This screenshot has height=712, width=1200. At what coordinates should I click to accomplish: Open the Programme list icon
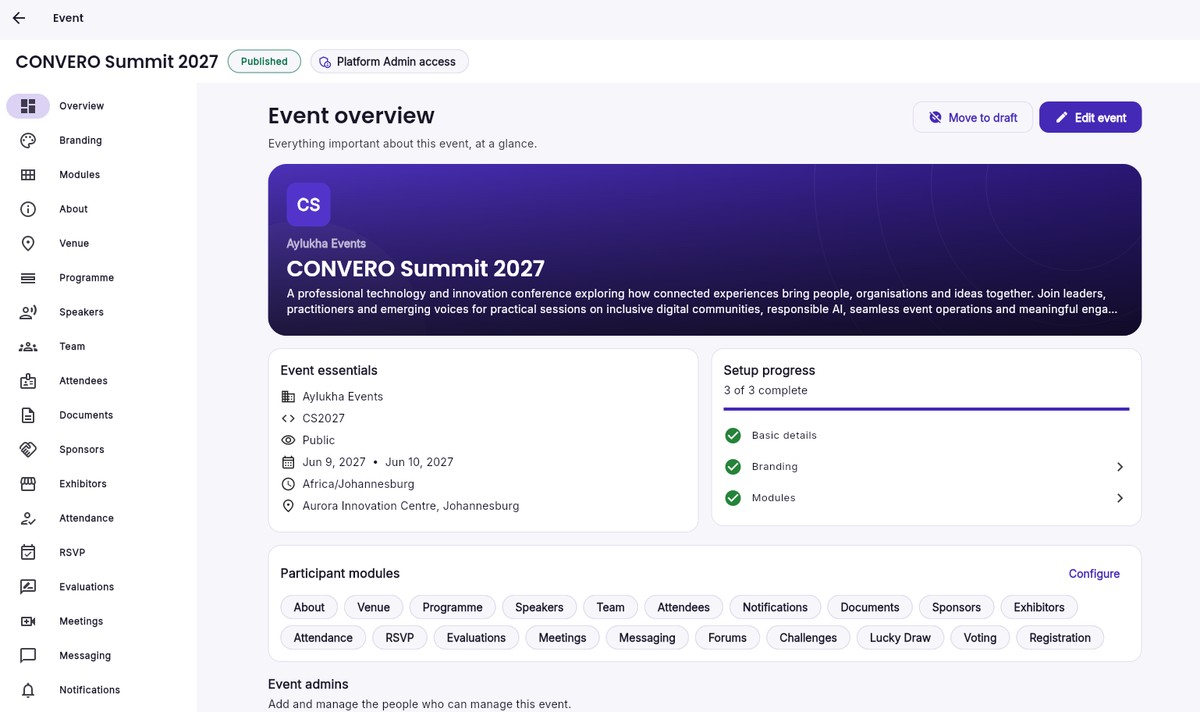[x=28, y=278]
